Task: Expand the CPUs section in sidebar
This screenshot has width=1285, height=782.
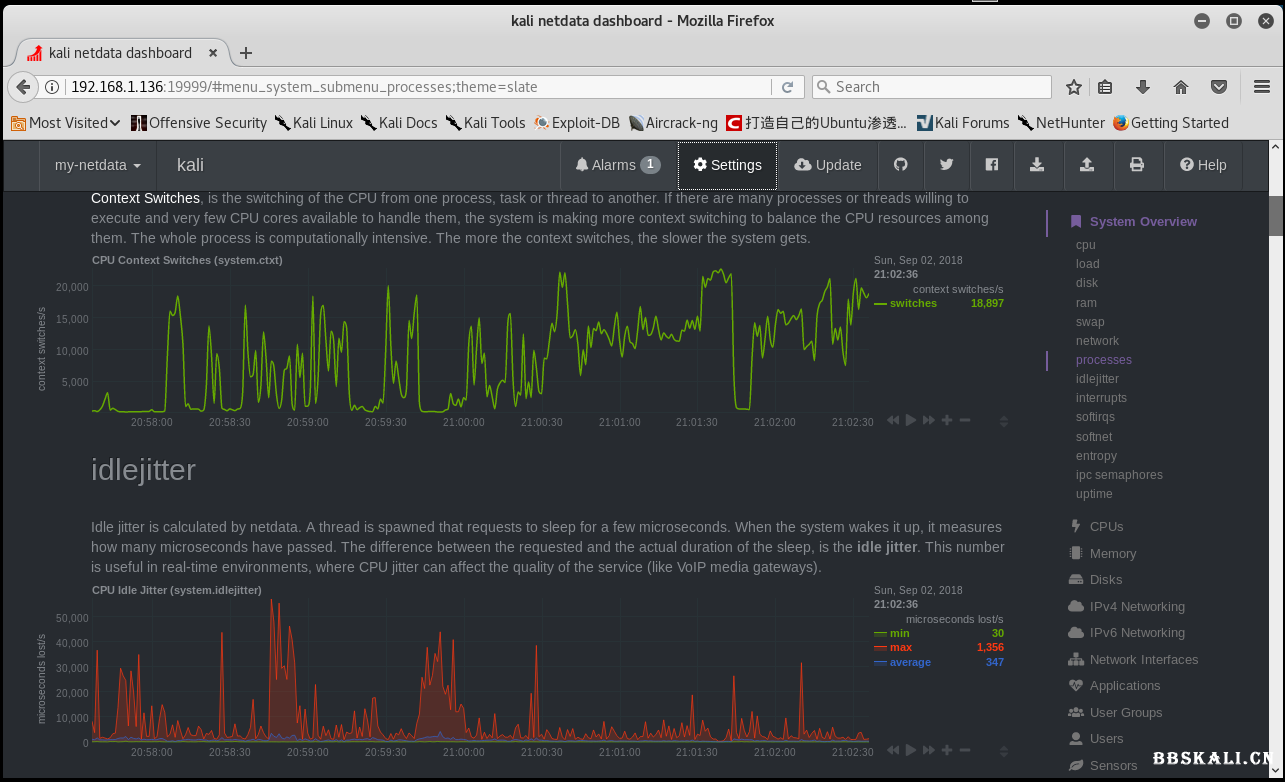Action: 1106,526
